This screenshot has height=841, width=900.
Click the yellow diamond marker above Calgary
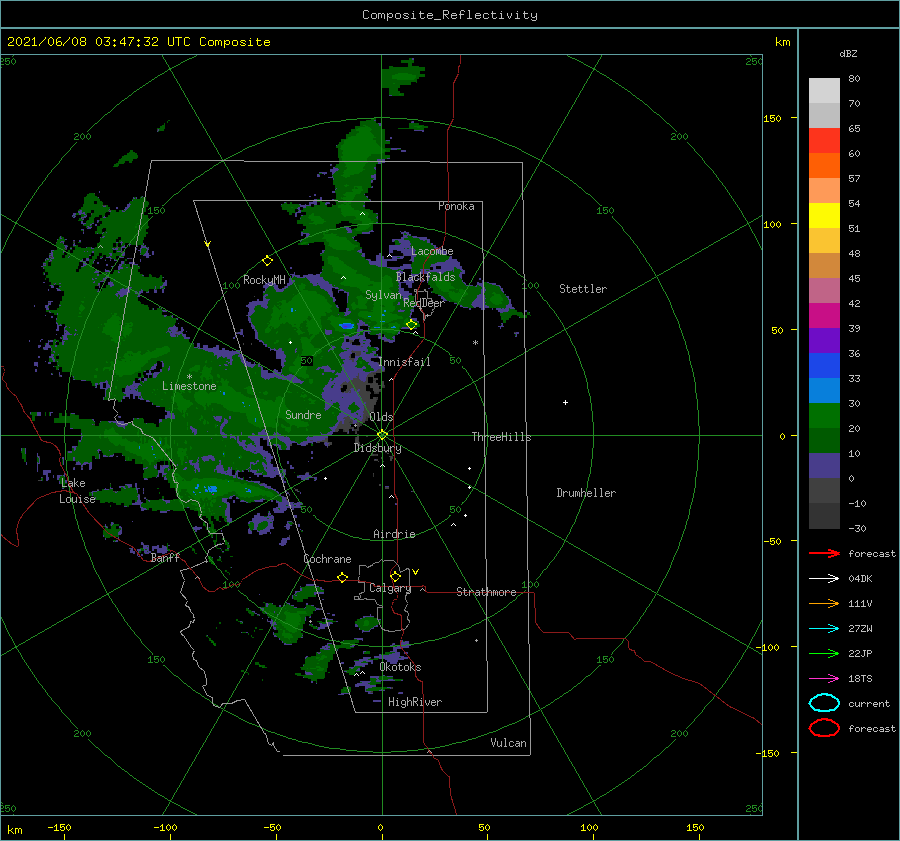[x=395, y=576]
